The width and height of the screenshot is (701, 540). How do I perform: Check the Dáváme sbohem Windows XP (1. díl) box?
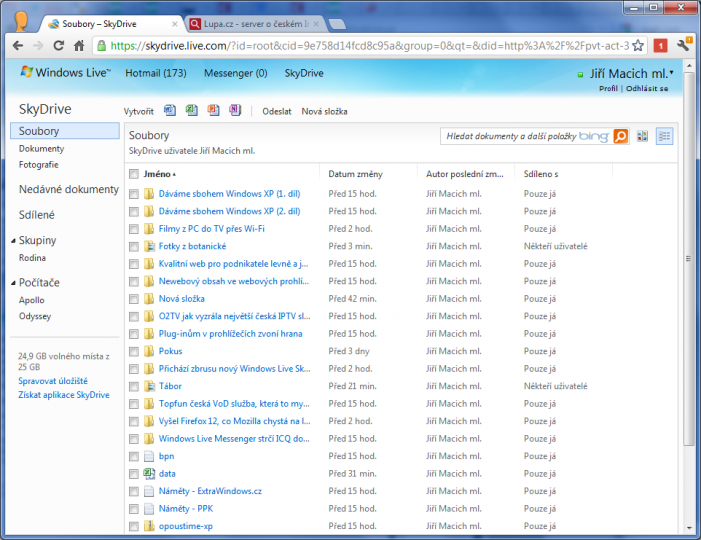click(x=134, y=194)
